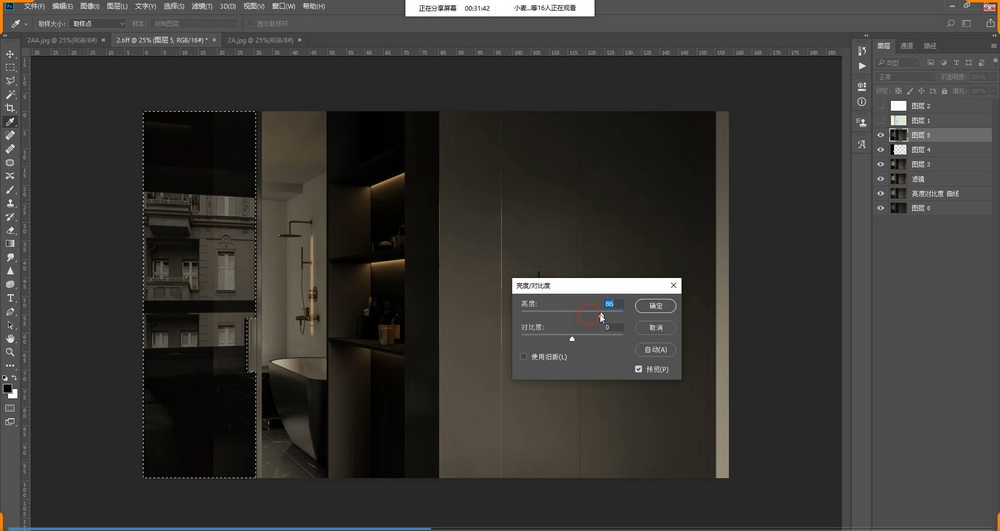Open the Character panel icon
The height and width of the screenshot is (531, 1000).
862,144
